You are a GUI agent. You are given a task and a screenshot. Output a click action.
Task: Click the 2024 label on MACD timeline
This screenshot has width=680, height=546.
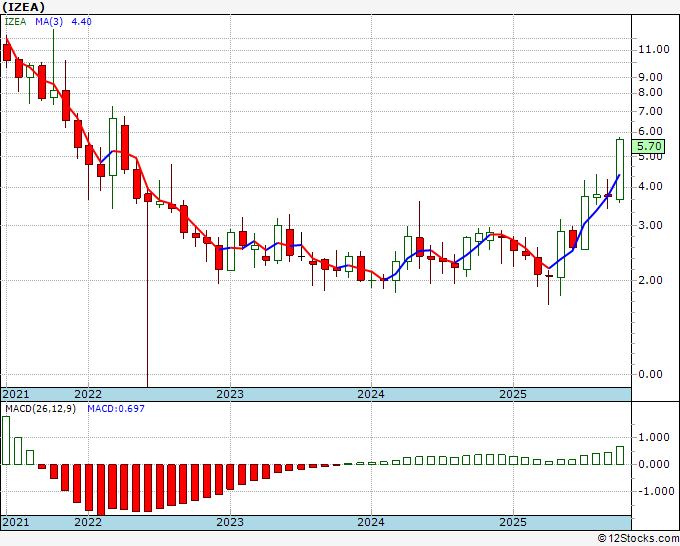pos(371,522)
